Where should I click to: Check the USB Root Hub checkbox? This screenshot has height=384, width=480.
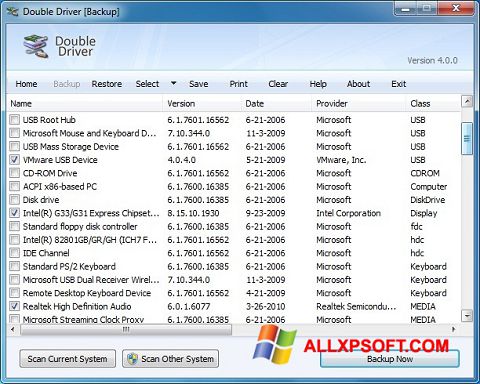(14, 120)
